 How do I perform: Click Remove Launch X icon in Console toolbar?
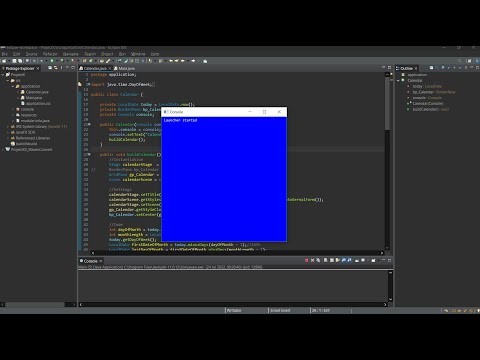click(312, 260)
